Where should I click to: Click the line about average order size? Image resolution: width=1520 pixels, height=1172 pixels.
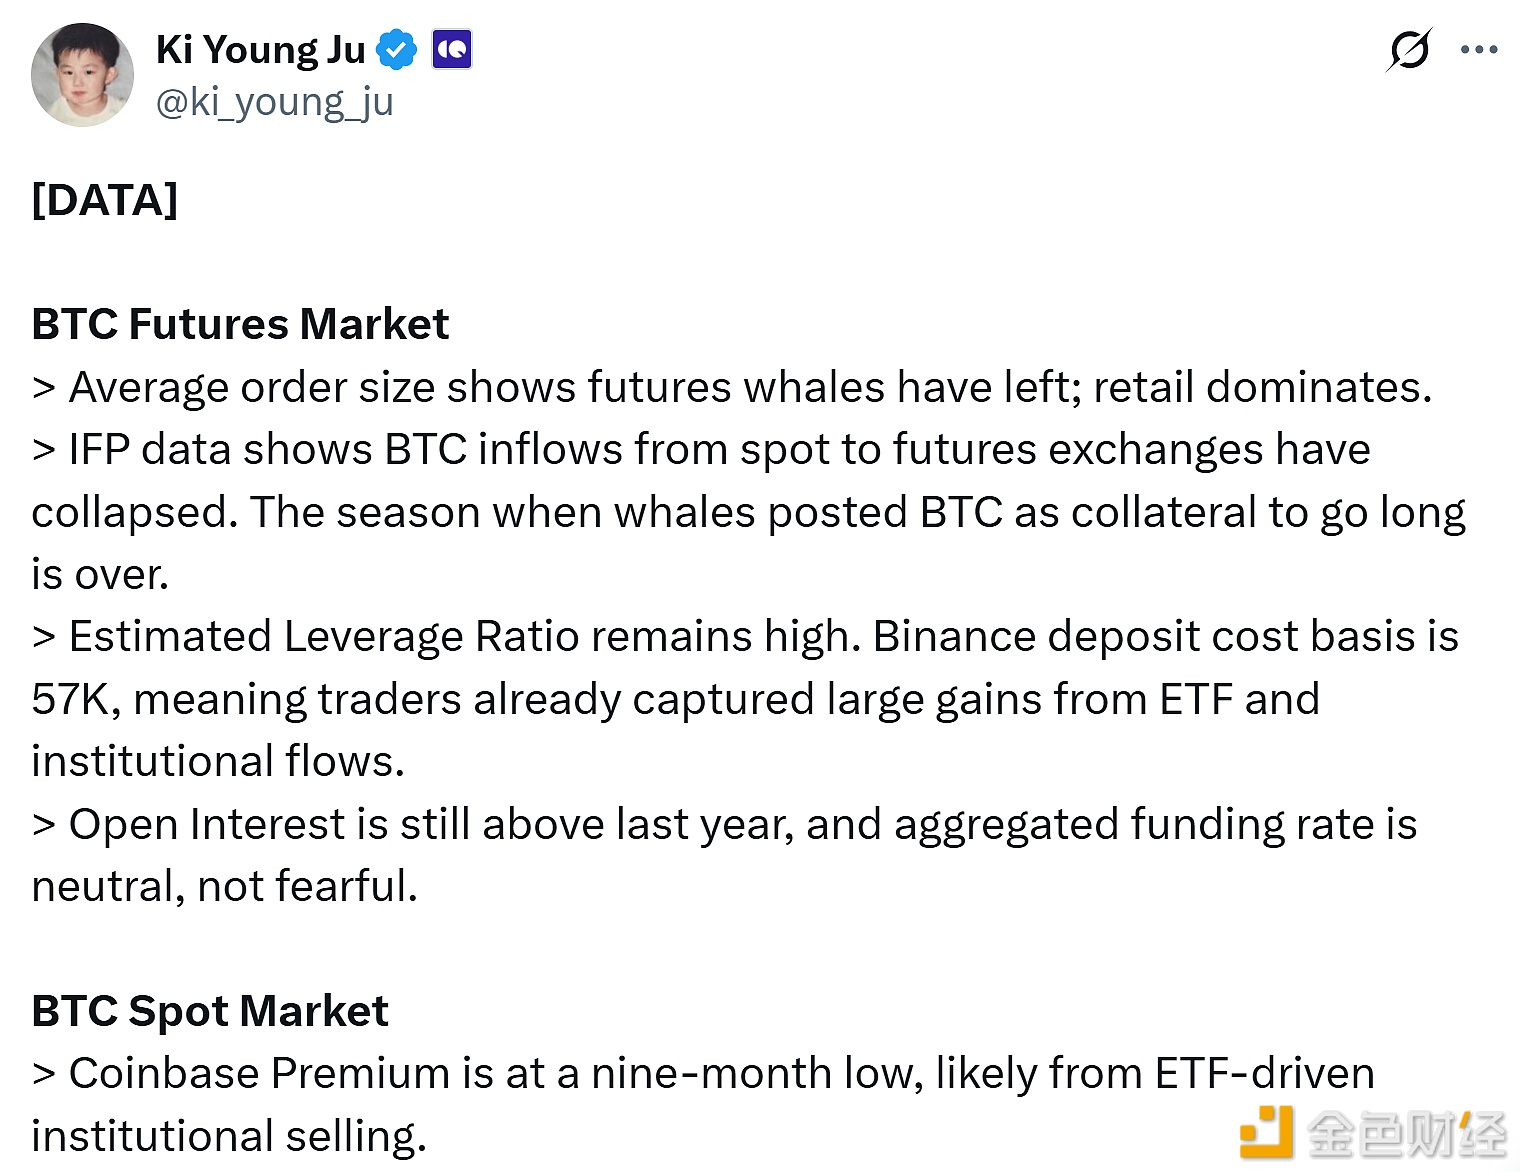coord(732,387)
